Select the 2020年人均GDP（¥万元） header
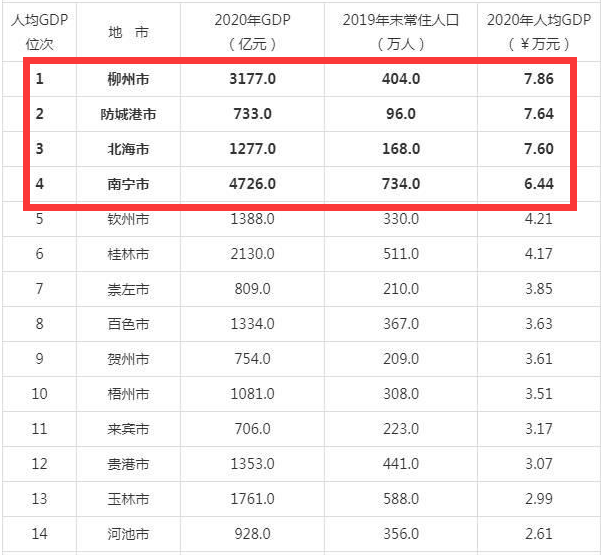 tap(539, 32)
